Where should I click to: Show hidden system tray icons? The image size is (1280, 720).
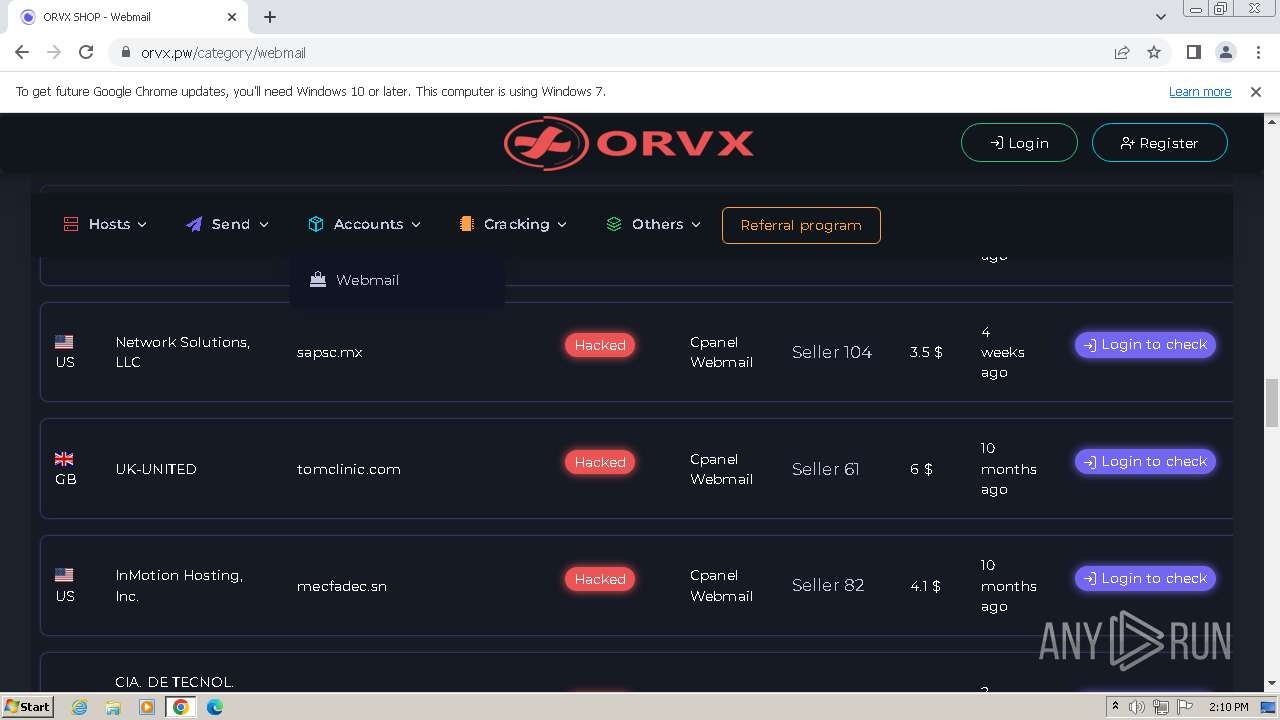(x=1115, y=707)
